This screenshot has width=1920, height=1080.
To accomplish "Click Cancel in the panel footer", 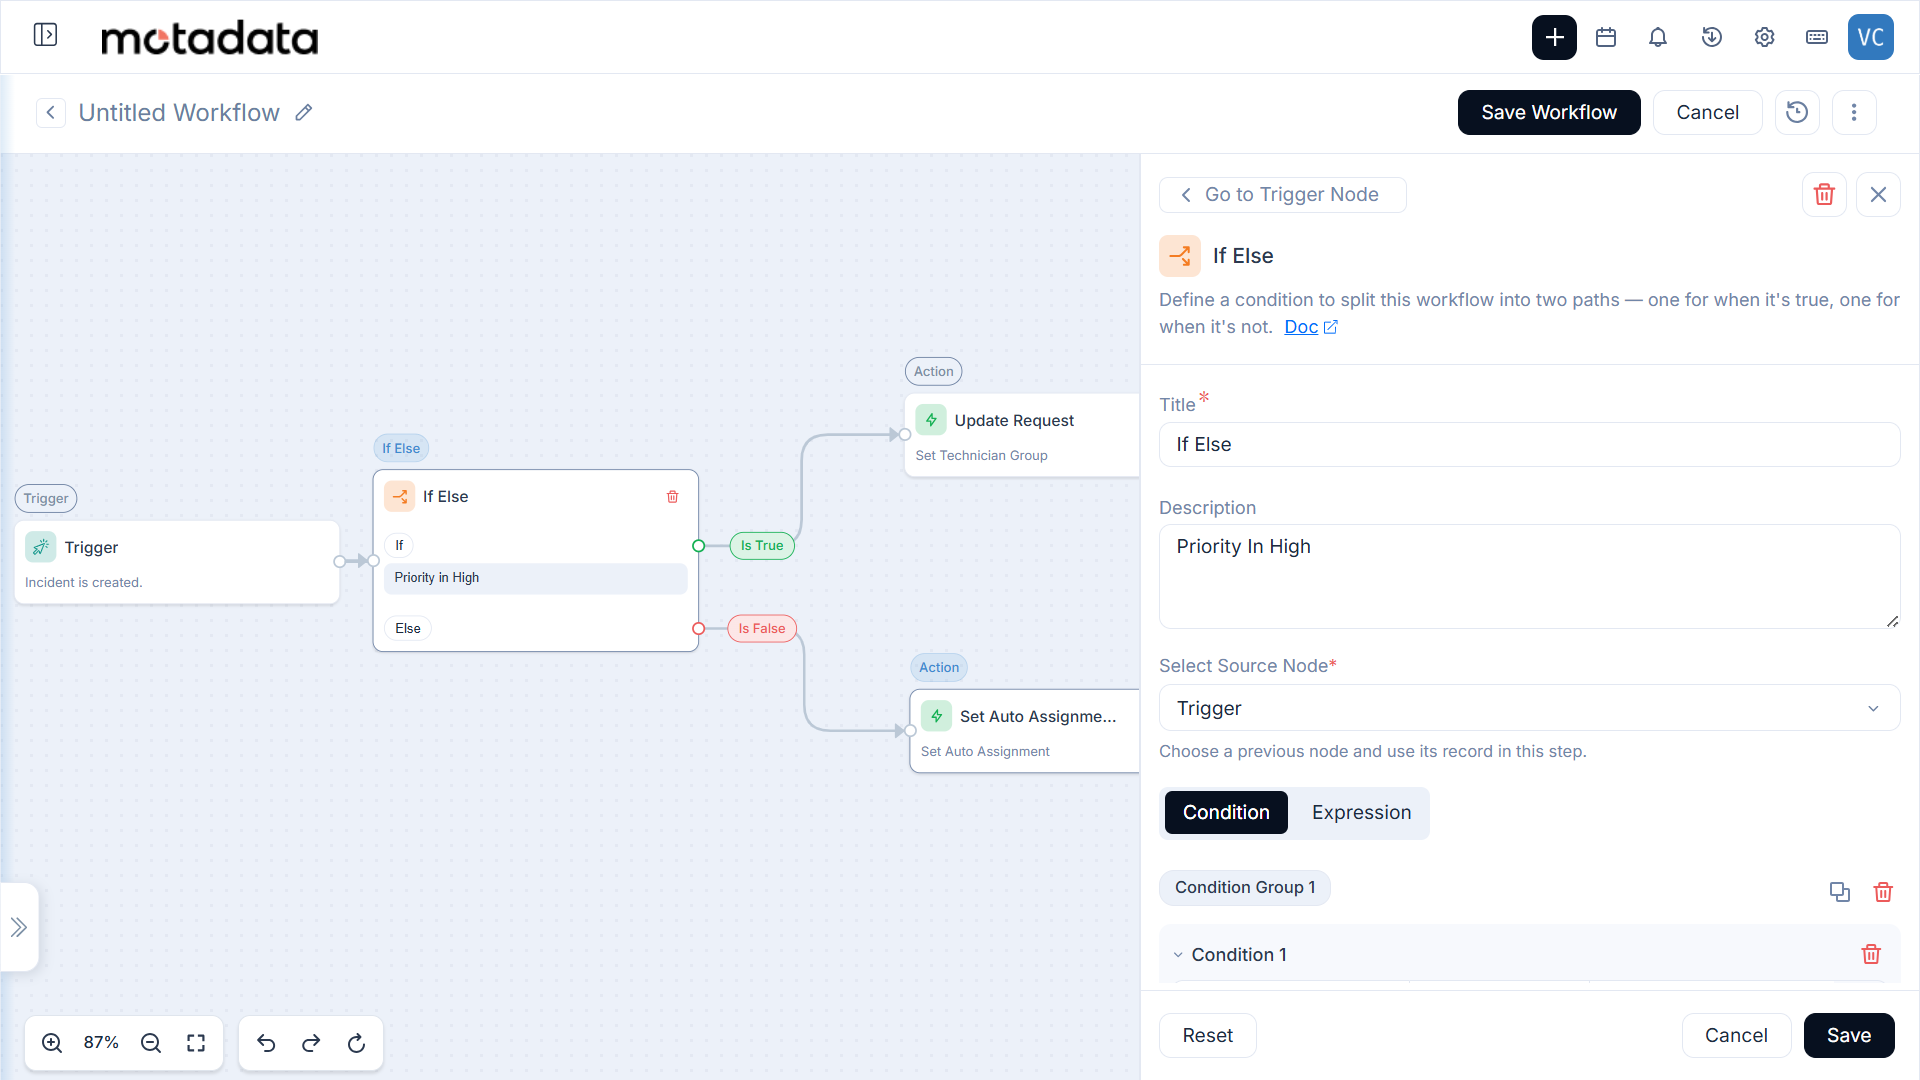I will click(x=1736, y=1035).
